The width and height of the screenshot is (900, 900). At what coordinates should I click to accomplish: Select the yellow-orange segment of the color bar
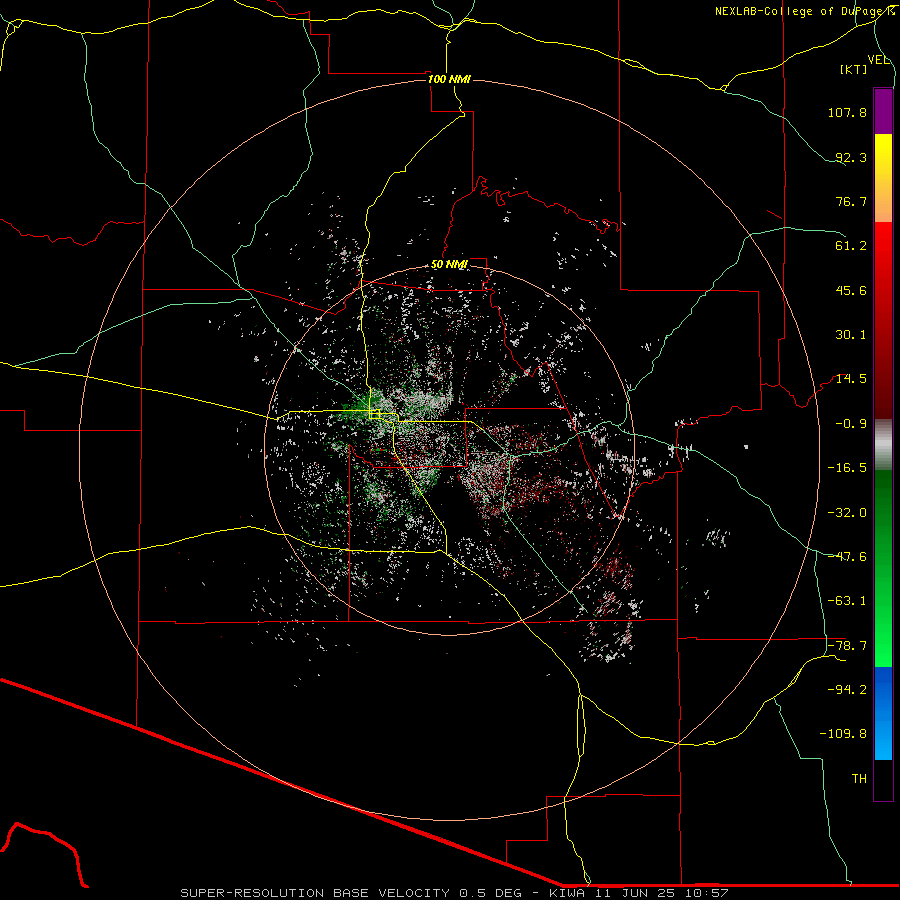(883, 178)
